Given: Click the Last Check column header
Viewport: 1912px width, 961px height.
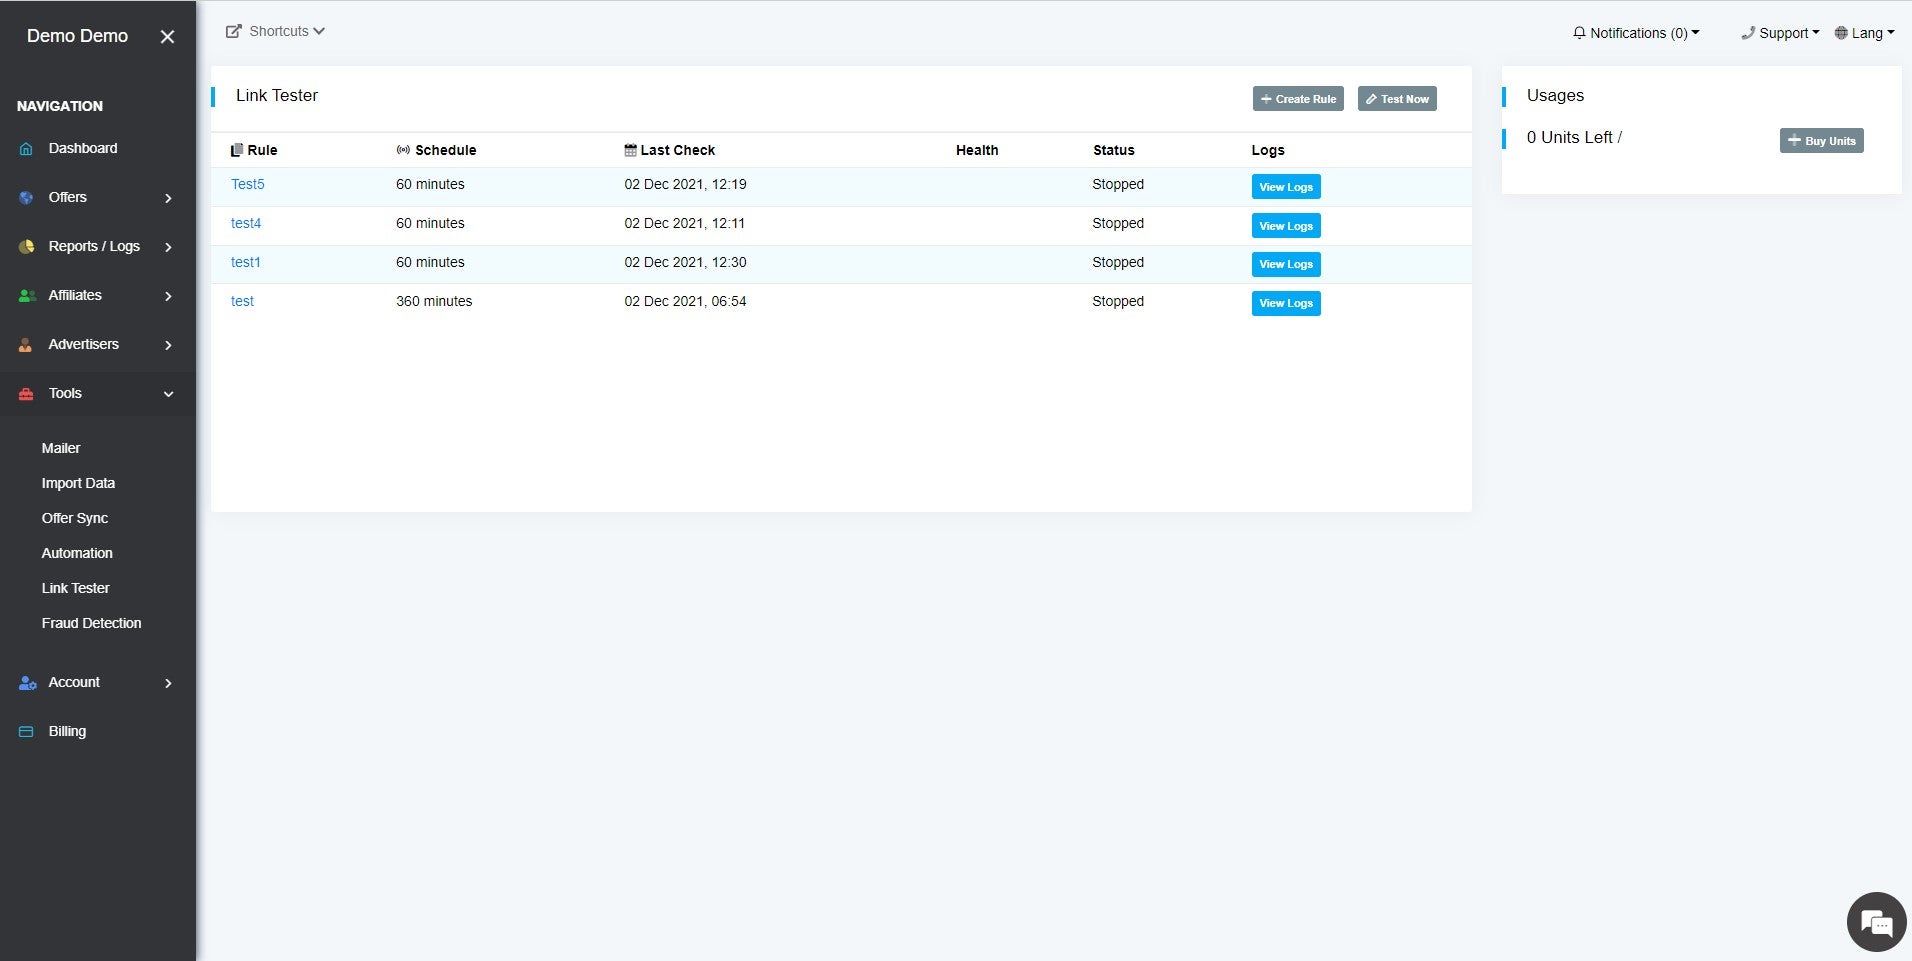Looking at the screenshot, I should tap(670, 150).
